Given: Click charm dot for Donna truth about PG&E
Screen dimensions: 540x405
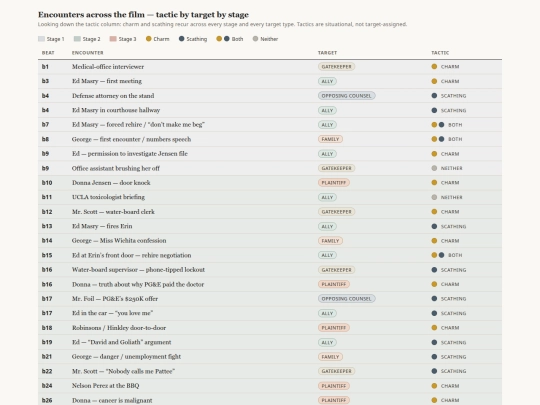Looking at the screenshot, I should (x=434, y=284).
